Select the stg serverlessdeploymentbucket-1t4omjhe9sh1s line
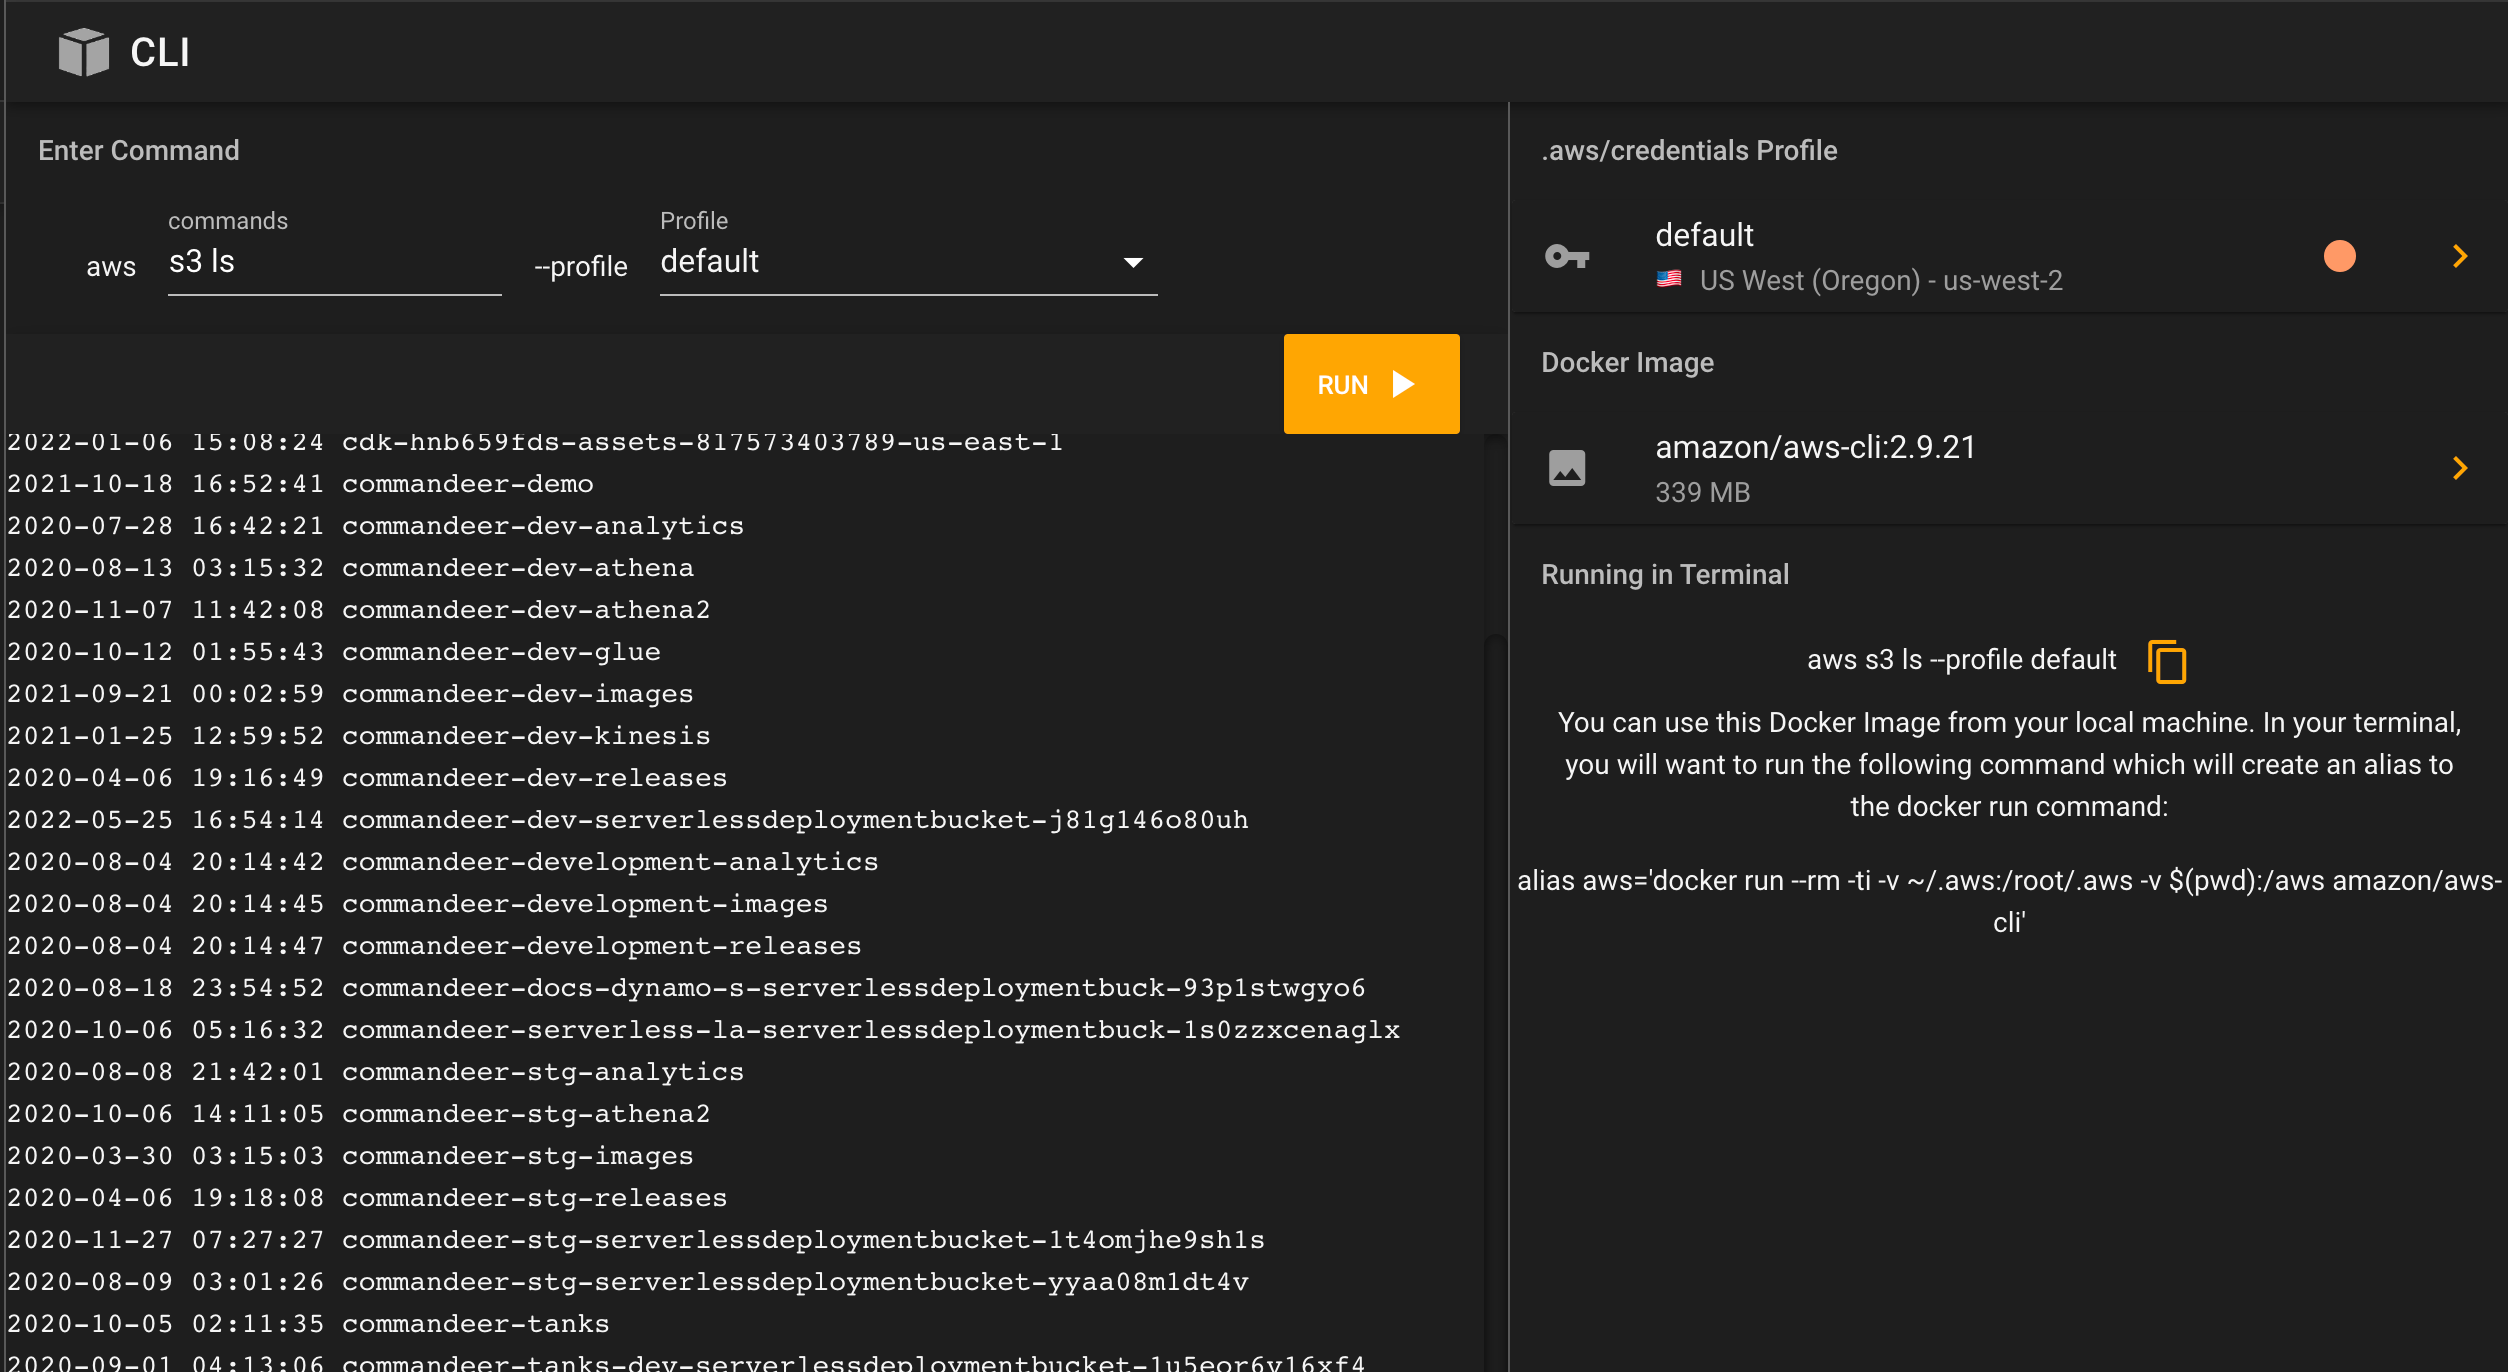This screenshot has width=2508, height=1372. (636, 1240)
